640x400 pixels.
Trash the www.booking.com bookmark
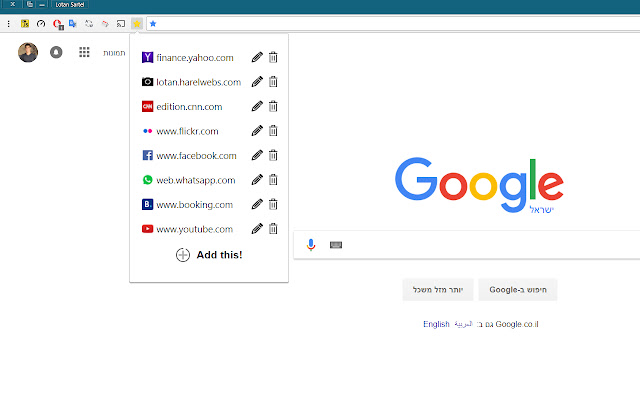[x=273, y=204]
